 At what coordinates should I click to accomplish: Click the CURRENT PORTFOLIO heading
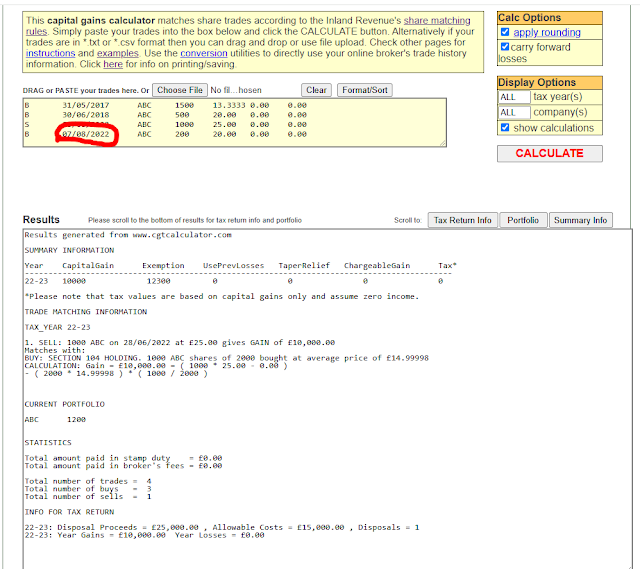point(64,404)
